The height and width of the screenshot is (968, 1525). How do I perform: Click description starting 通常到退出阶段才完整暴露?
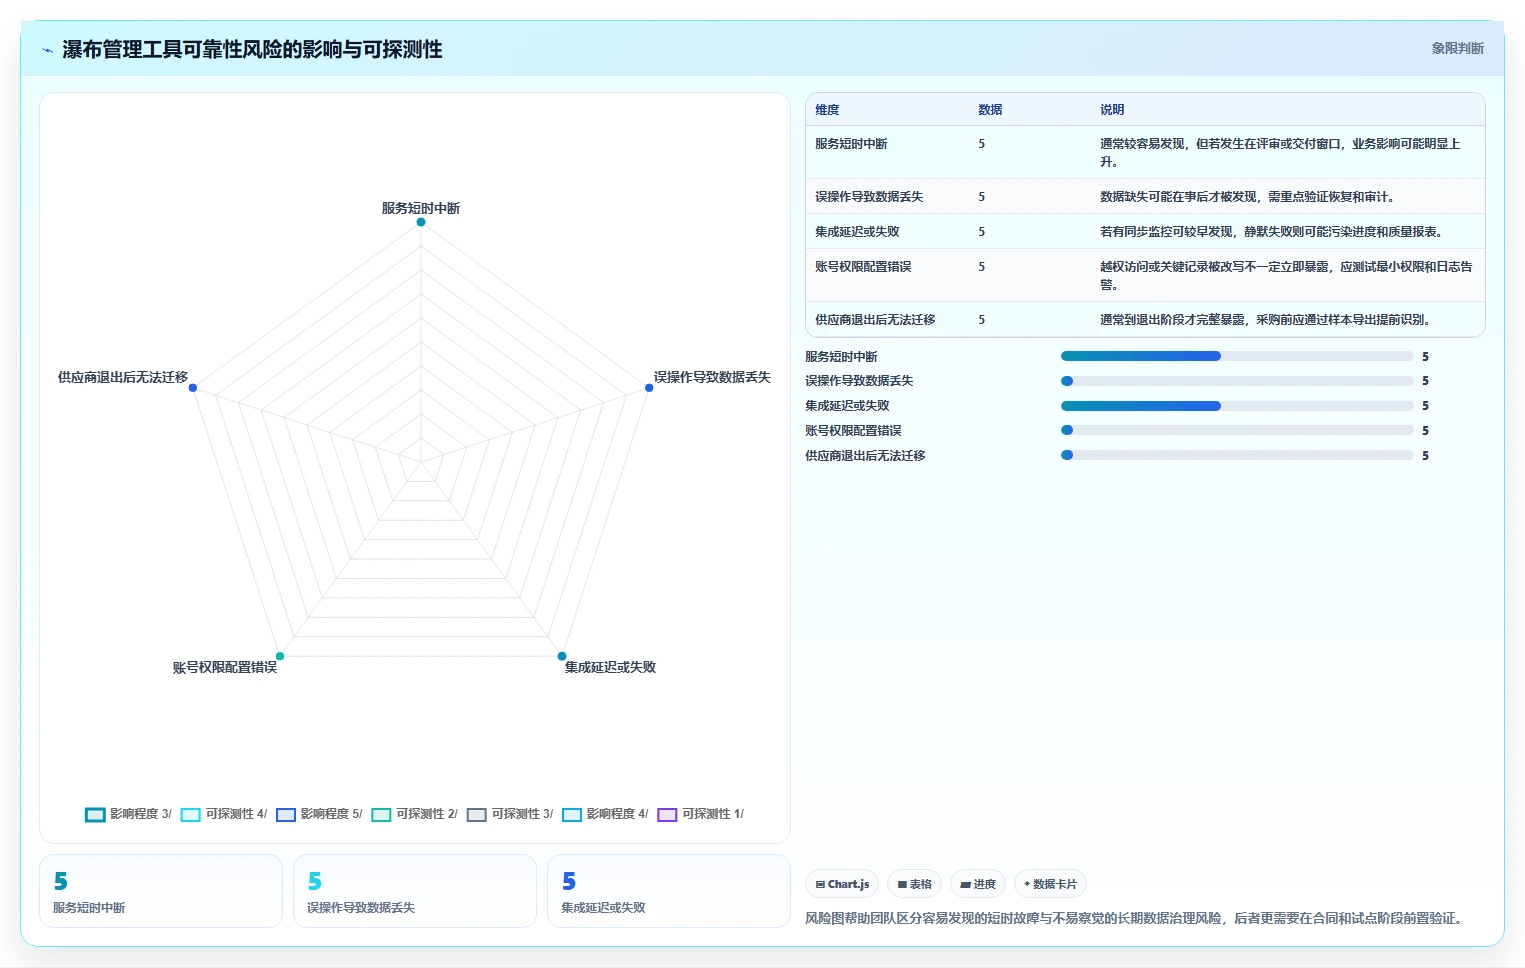1265,320
